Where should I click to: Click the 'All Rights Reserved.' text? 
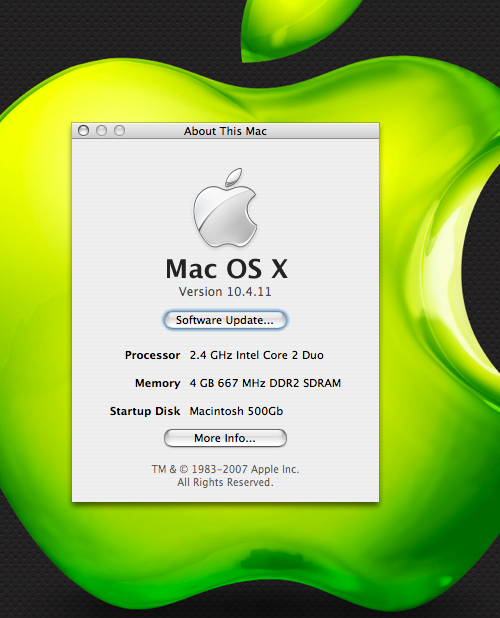pyautogui.click(x=225, y=482)
